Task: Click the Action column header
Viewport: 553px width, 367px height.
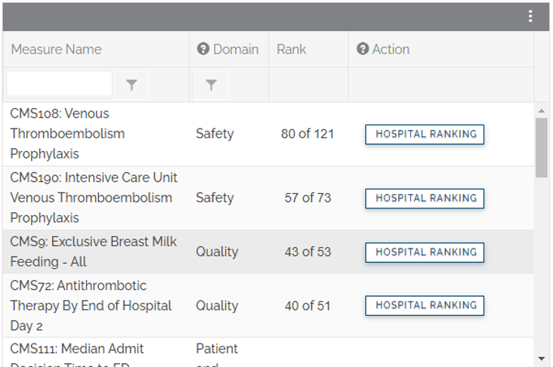Action: coord(390,49)
